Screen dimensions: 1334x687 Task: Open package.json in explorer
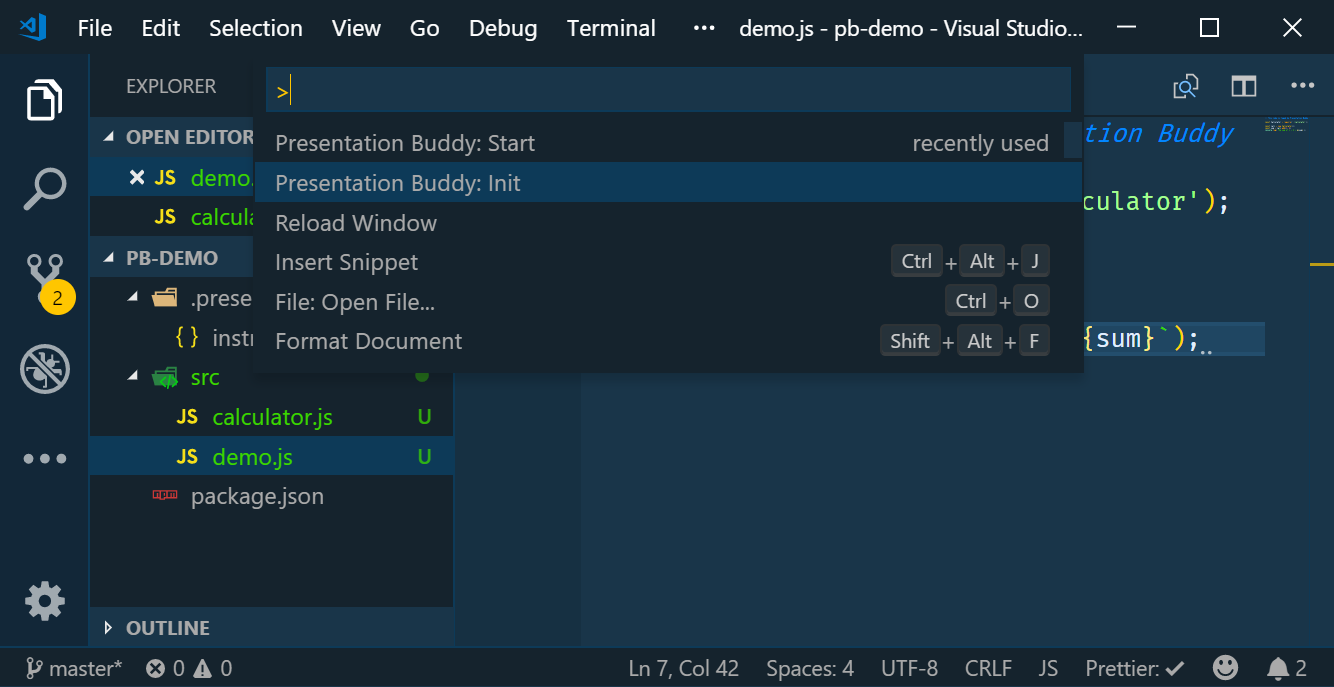[272, 496]
